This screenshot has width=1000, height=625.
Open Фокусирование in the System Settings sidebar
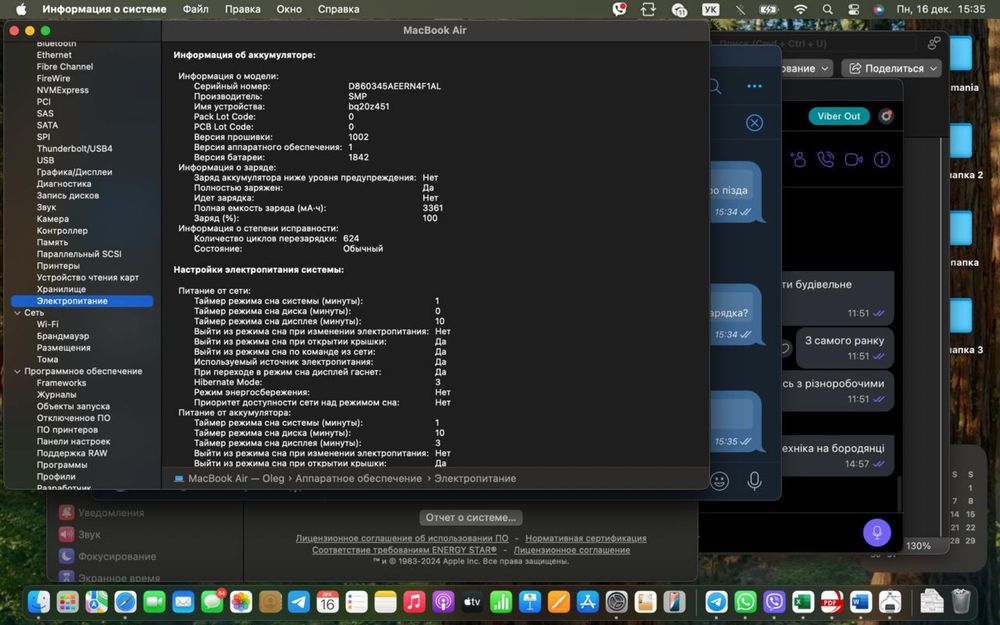coord(117,556)
